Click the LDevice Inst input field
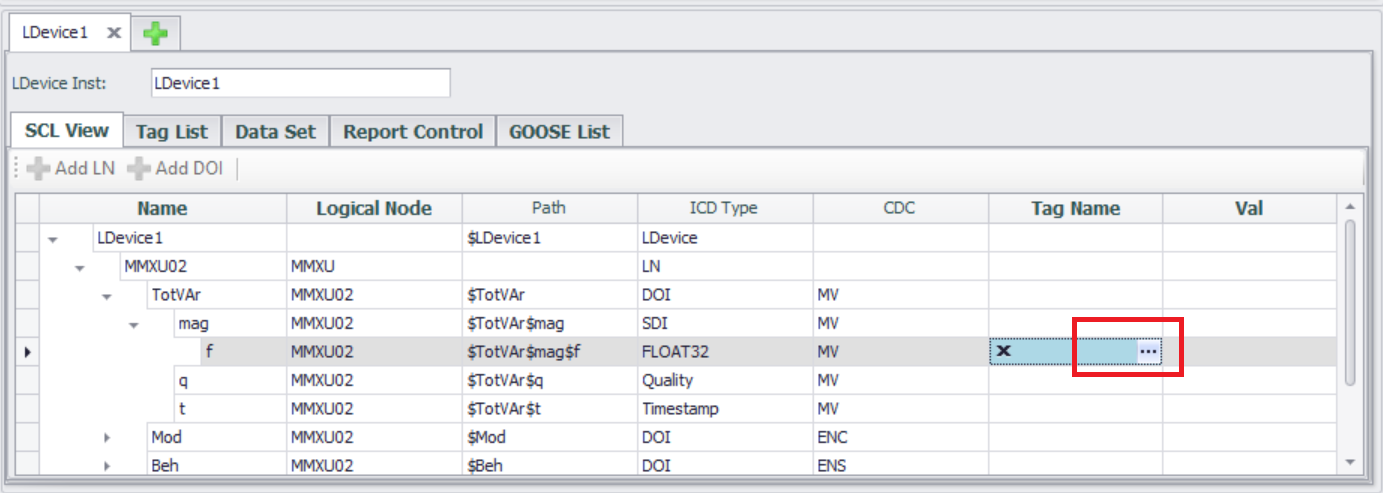 click(300, 83)
